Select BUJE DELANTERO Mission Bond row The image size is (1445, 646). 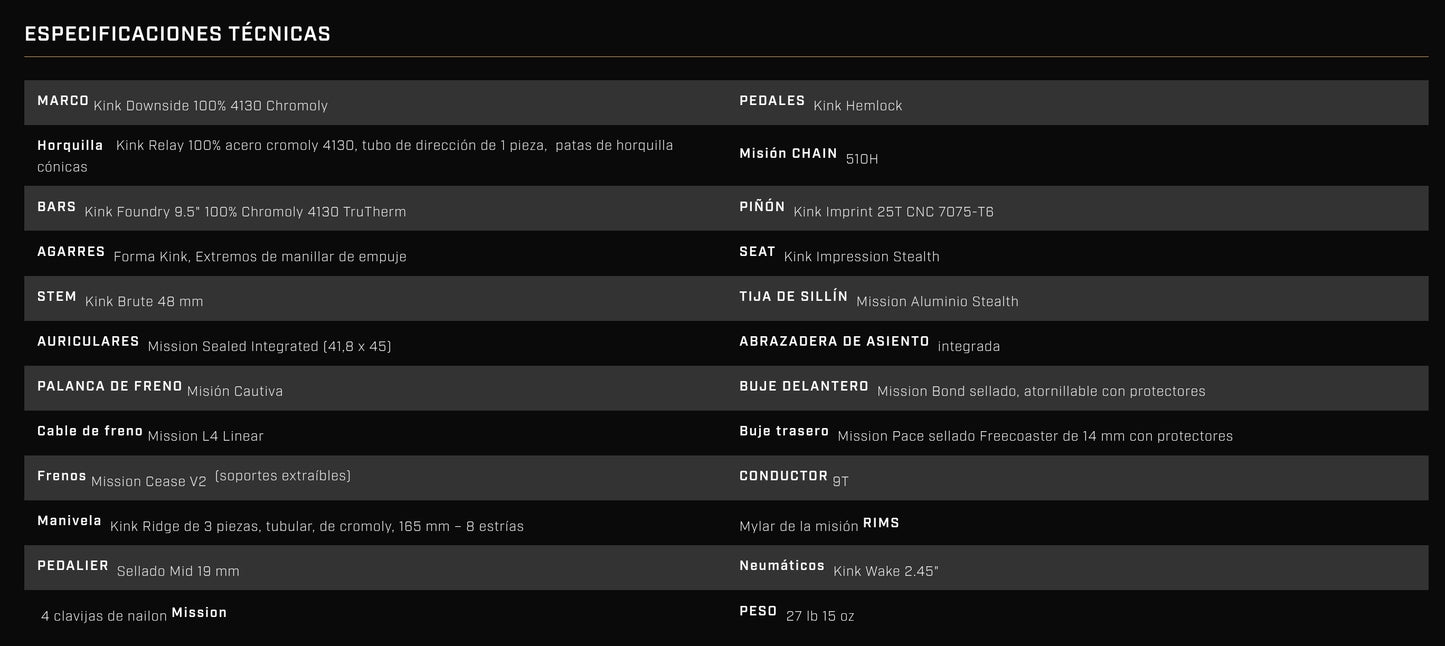pyautogui.click(x=1077, y=388)
